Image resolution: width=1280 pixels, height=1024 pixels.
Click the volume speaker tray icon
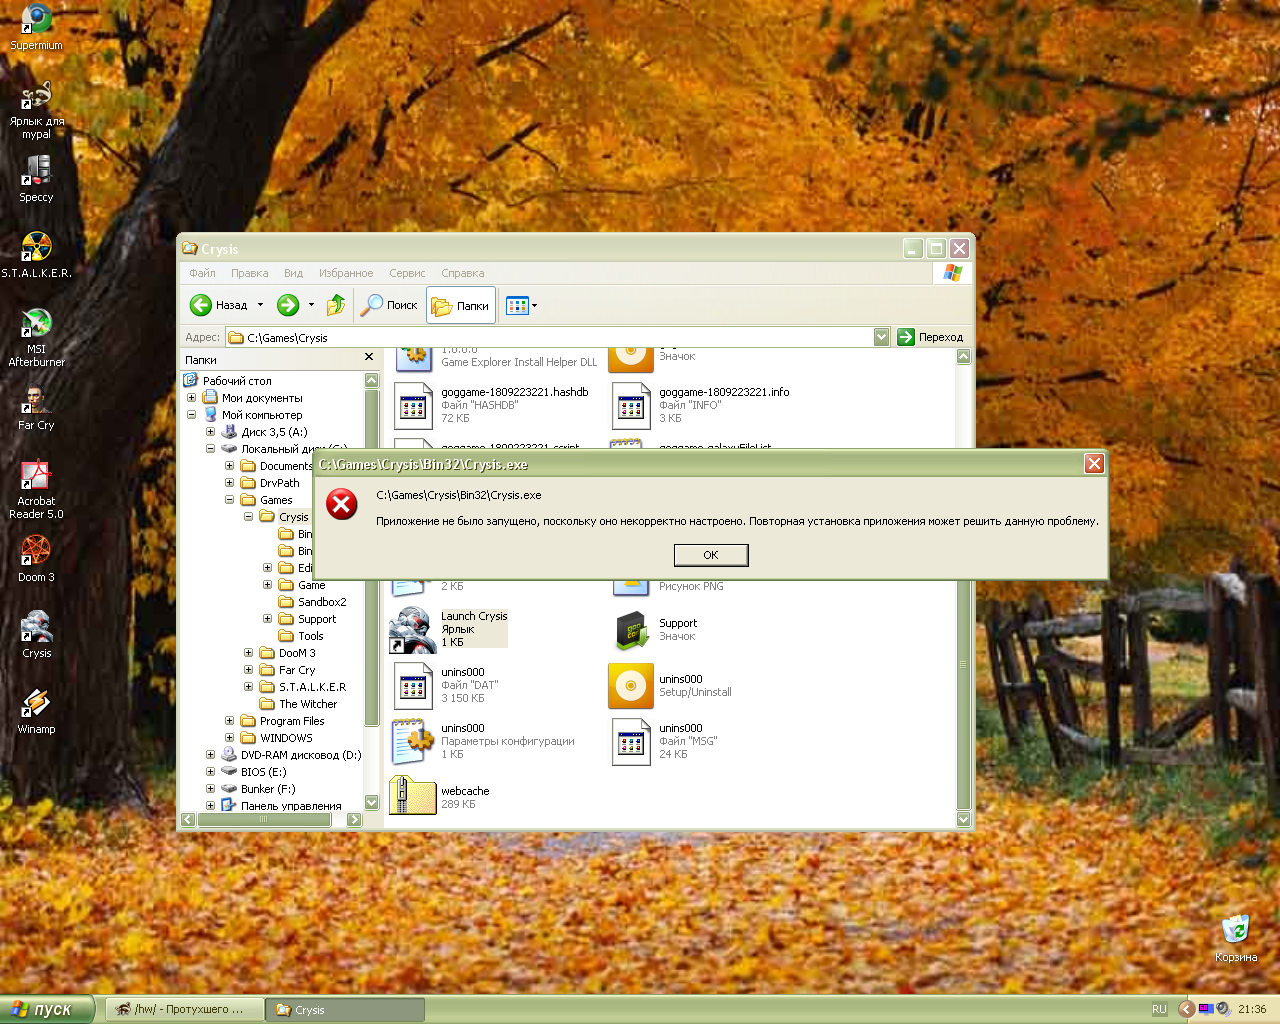1223,1009
